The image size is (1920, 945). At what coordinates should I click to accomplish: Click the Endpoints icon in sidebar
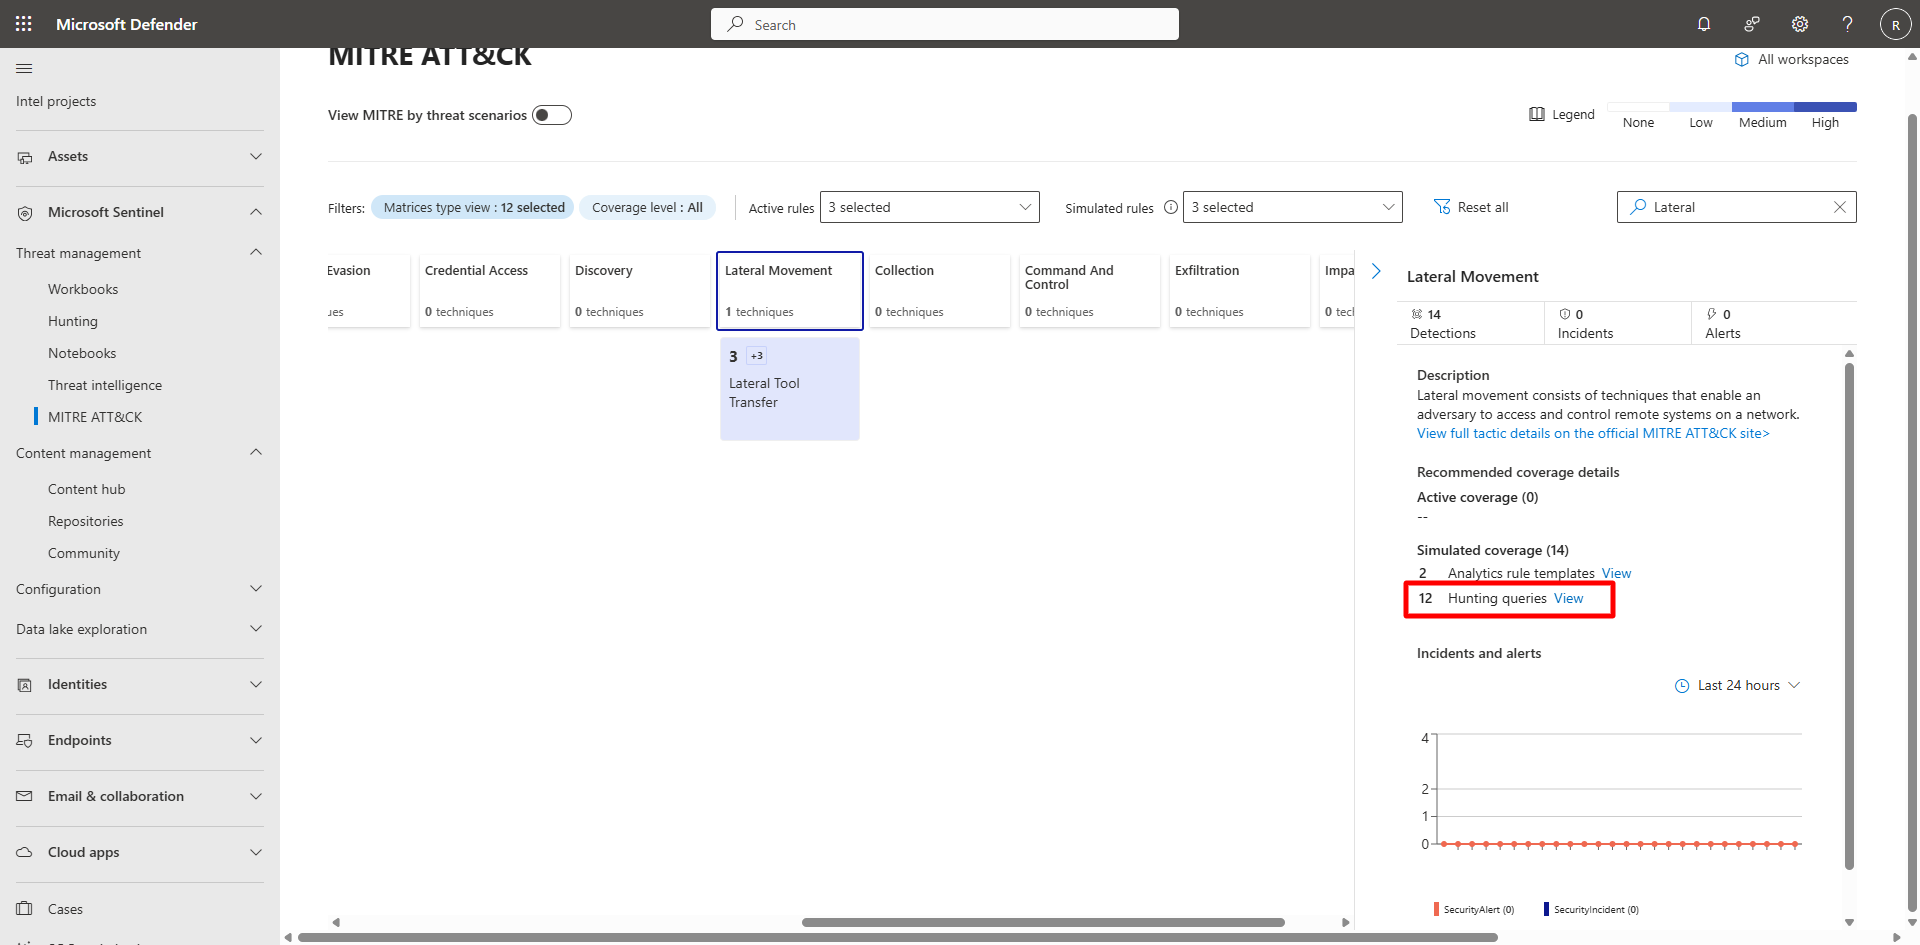(25, 741)
